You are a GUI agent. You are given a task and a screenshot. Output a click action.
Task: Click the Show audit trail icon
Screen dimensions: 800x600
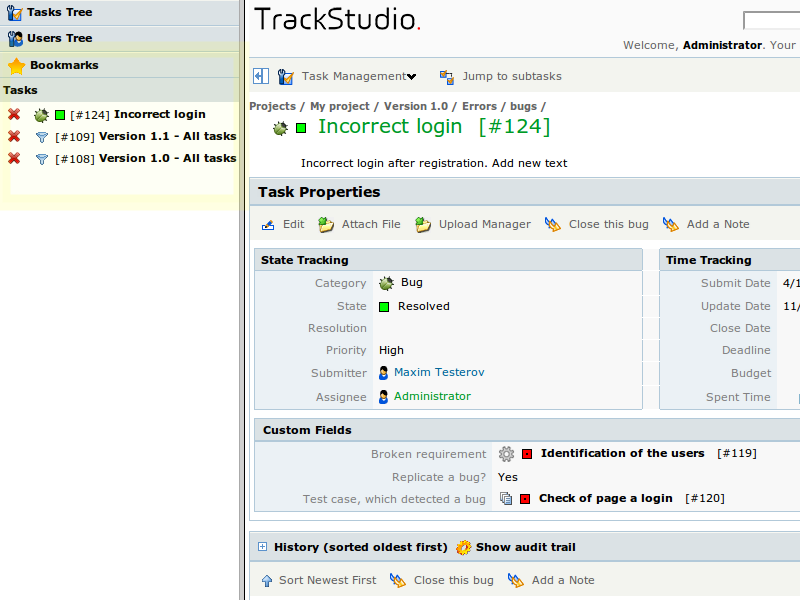[x=463, y=547]
